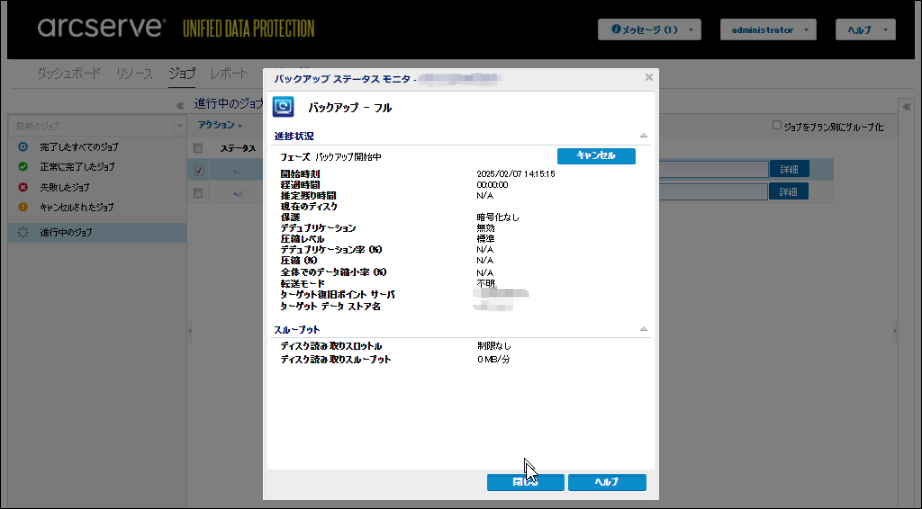The height and width of the screenshot is (509, 922).
Task: Click the 制限なし throttle value
Action: coord(494,346)
